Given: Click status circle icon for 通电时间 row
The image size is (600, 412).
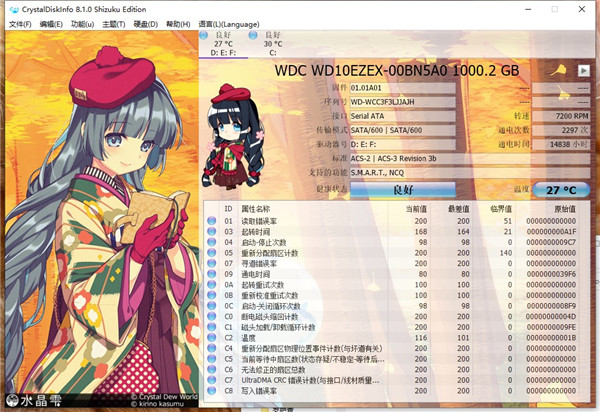Looking at the screenshot, I should coord(212,274).
